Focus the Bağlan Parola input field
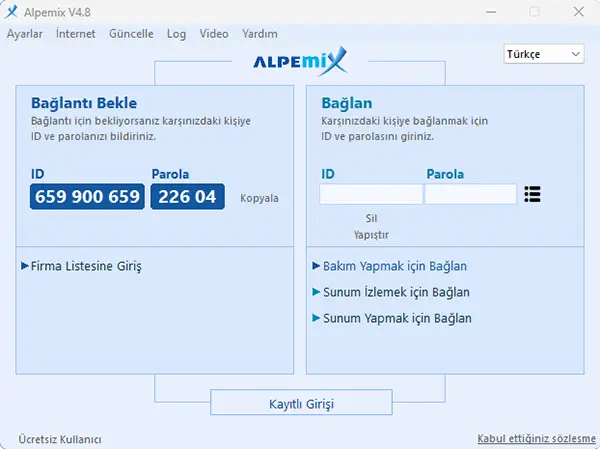600x449 pixels. point(471,194)
